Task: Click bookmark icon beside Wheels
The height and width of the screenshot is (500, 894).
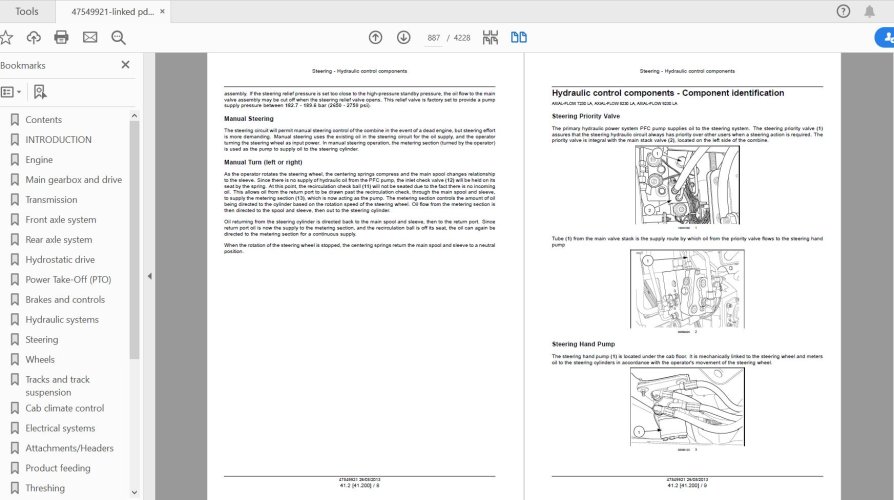Action: [x=15, y=359]
